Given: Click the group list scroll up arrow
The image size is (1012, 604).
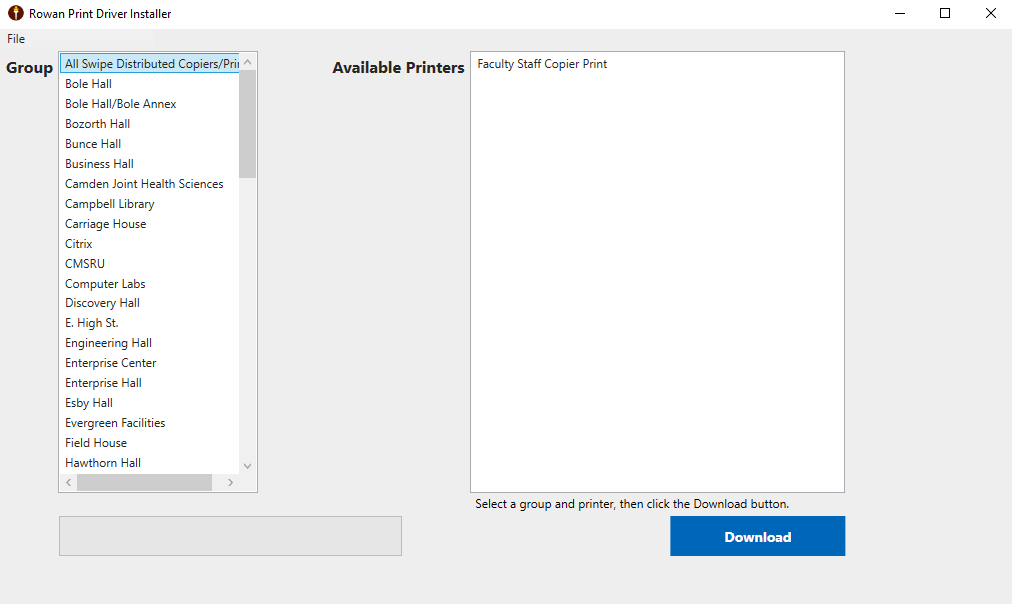Looking at the screenshot, I should 248,62.
